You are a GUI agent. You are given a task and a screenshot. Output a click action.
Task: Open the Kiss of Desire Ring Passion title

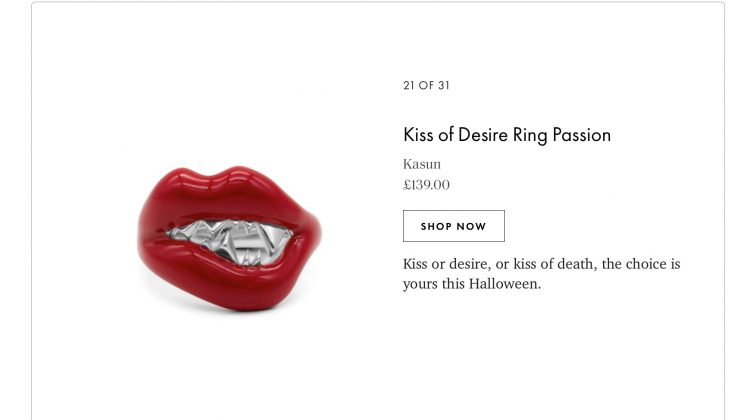507,135
